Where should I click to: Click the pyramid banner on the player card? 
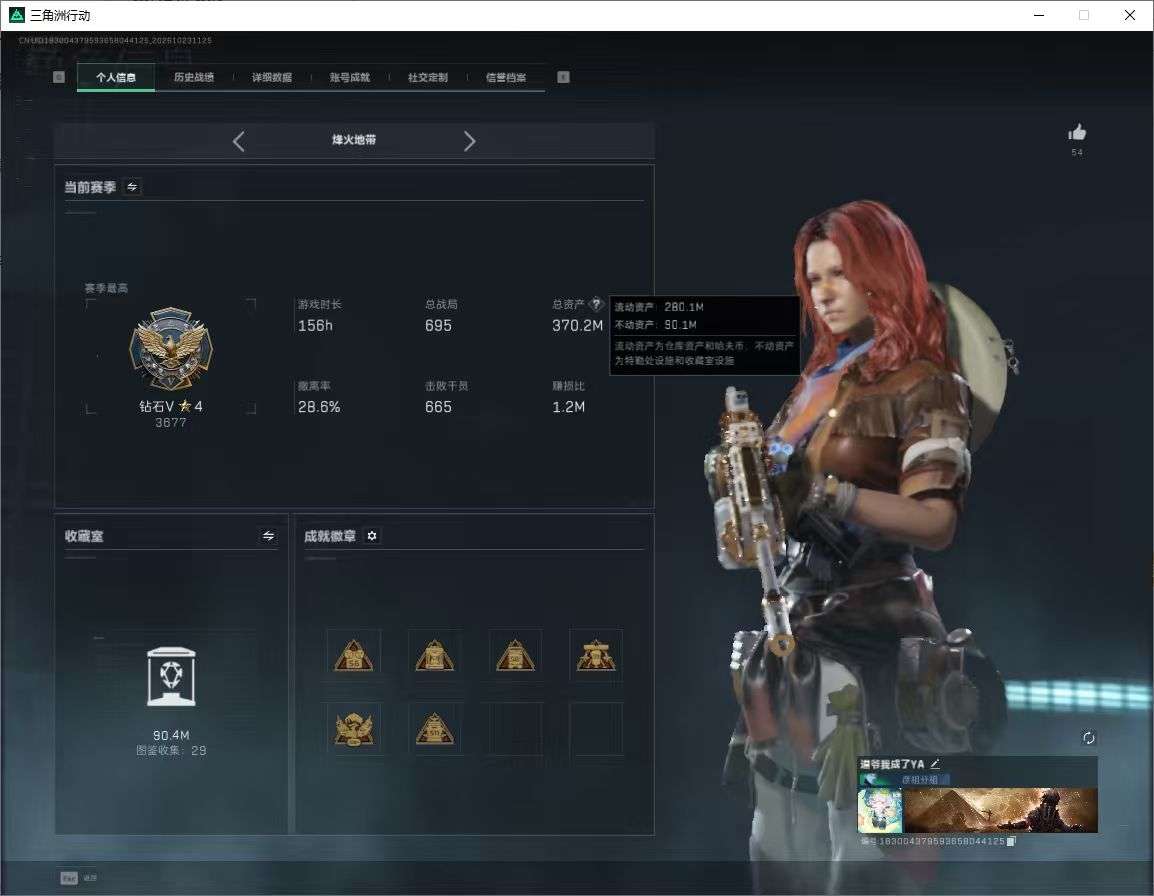coord(1001,811)
